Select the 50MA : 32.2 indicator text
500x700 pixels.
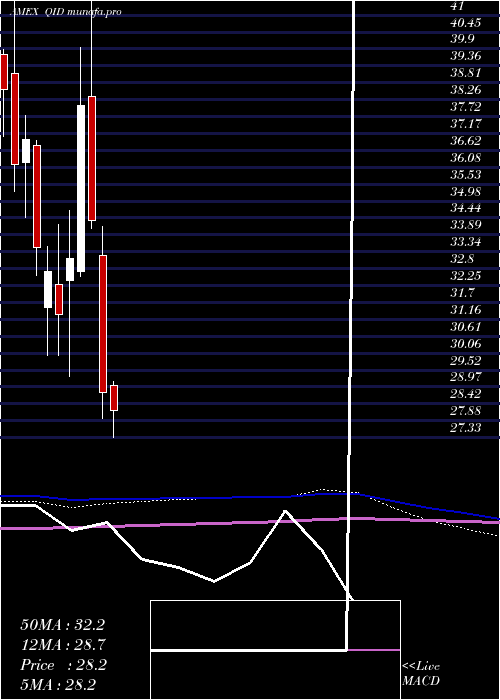(x=62, y=625)
